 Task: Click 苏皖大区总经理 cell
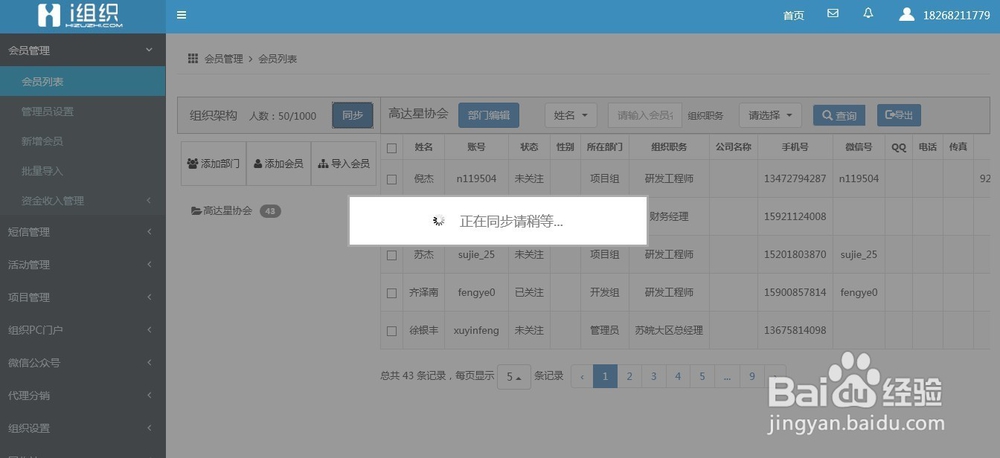[669, 330]
